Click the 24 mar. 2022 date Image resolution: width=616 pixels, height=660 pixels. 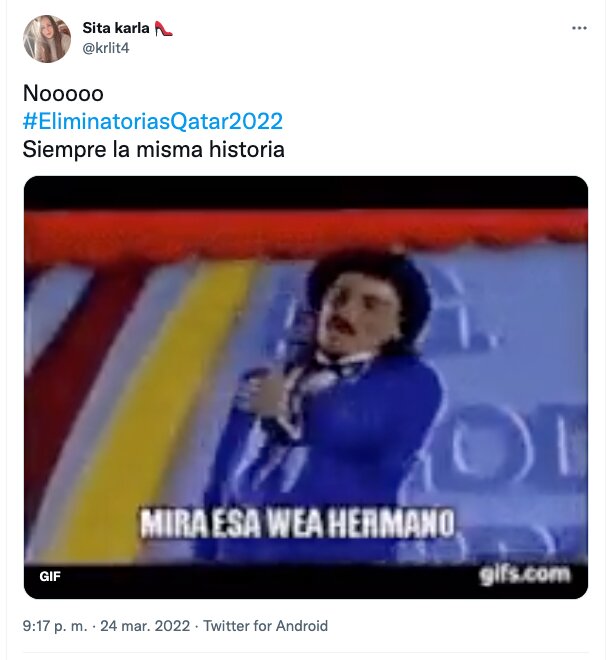(x=145, y=626)
